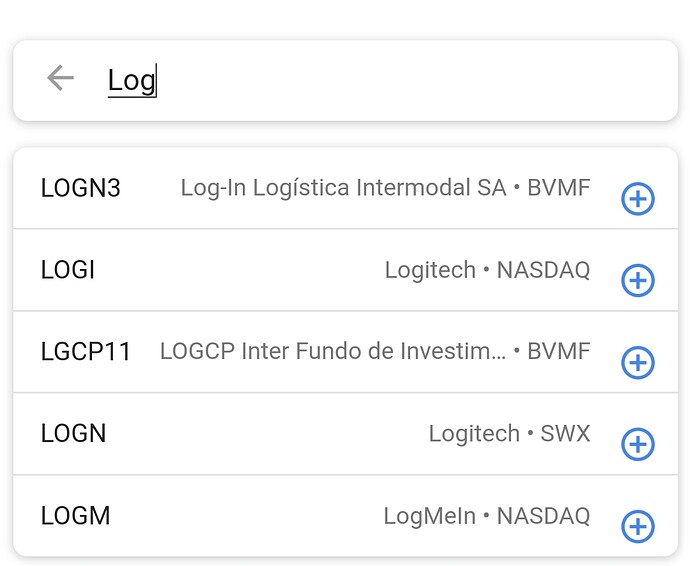Add LOGI using its plus icon

[x=637, y=281]
